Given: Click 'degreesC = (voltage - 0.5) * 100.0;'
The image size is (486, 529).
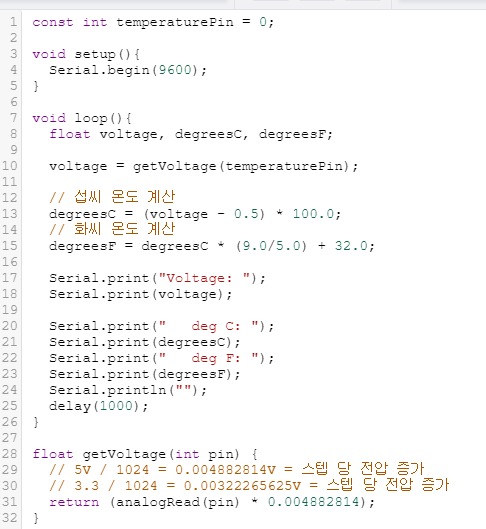Looking at the screenshot, I should pos(195,214).
